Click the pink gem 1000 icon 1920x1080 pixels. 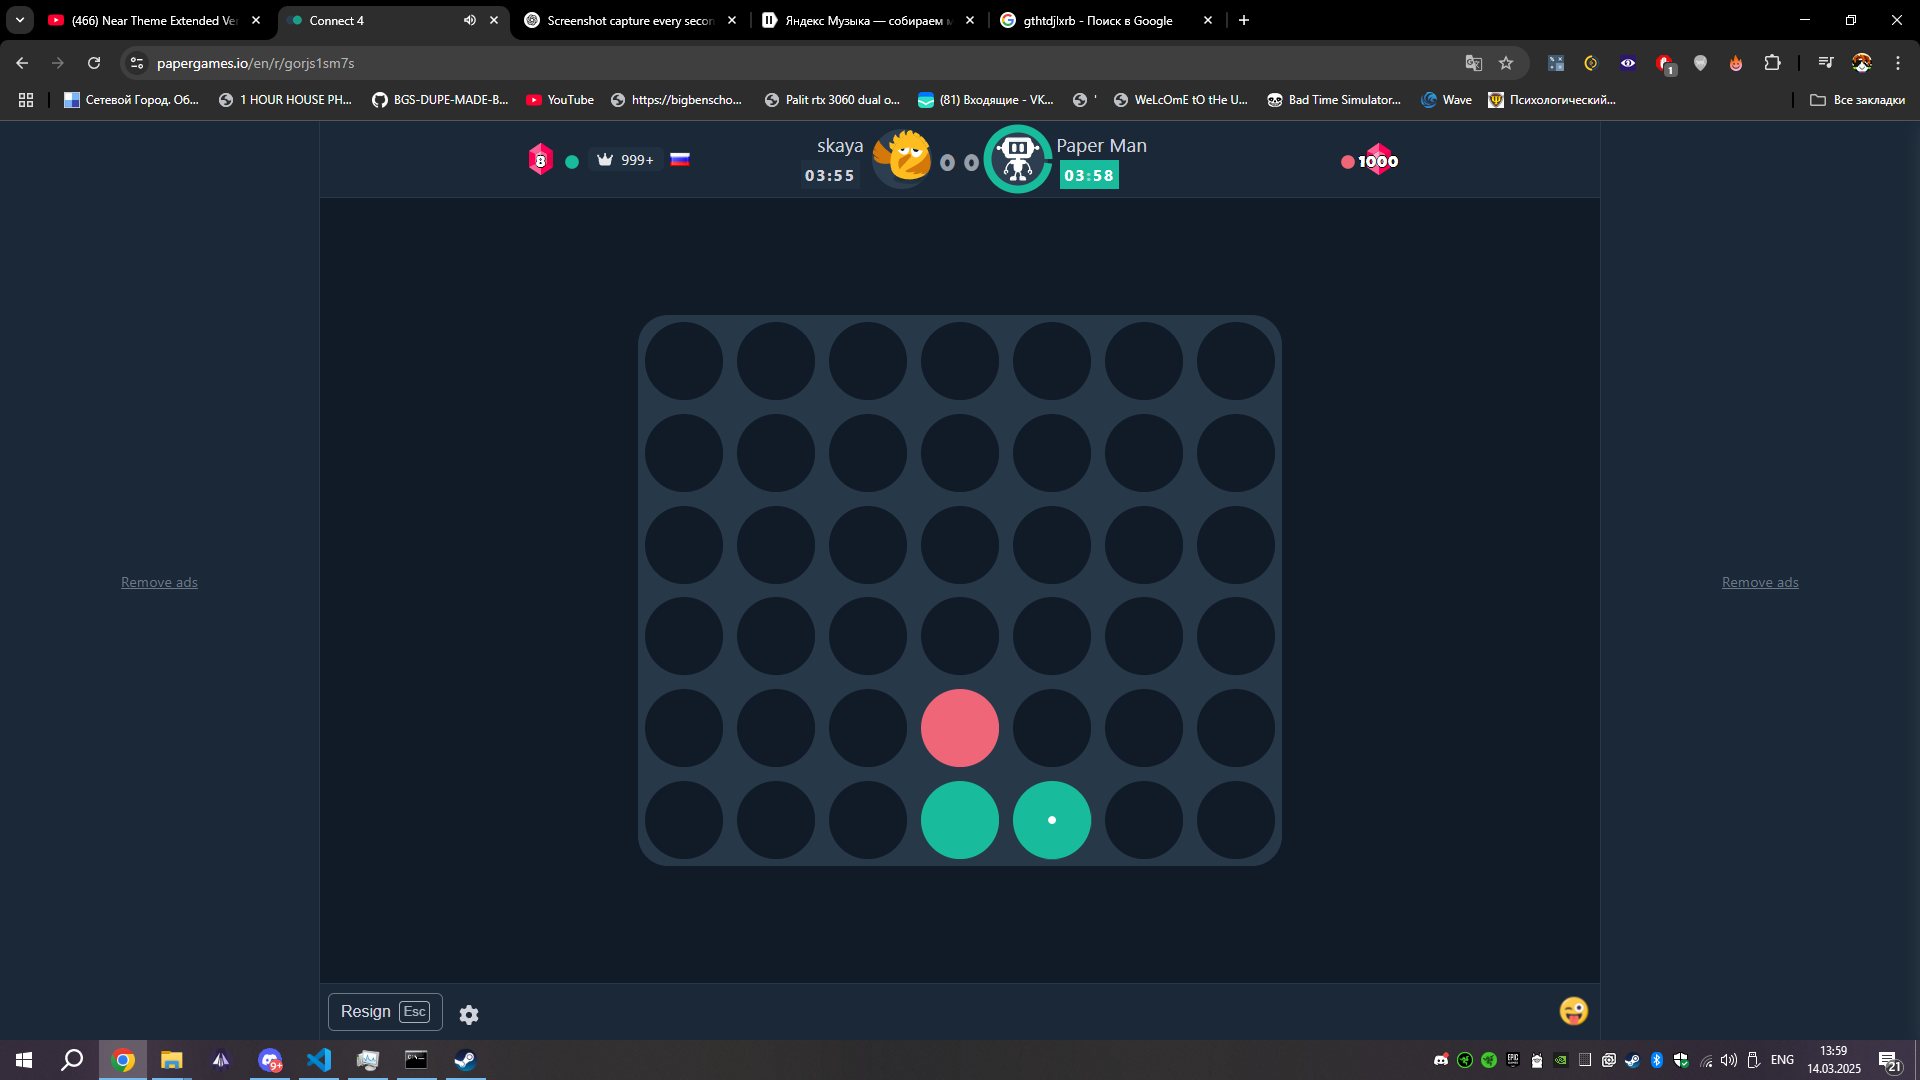point(1377,160)
